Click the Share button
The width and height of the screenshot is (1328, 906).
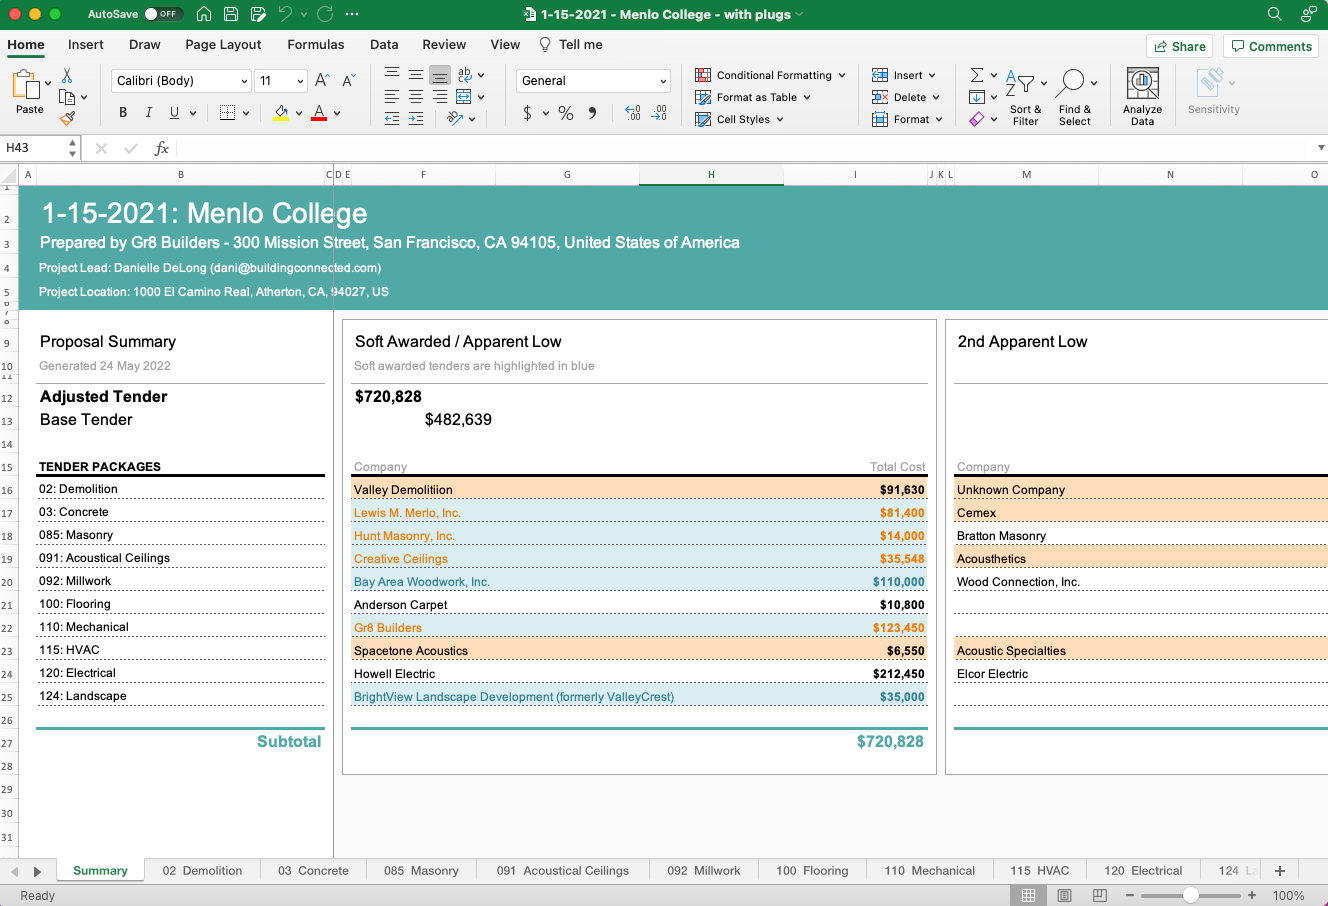pos(1180,46)
